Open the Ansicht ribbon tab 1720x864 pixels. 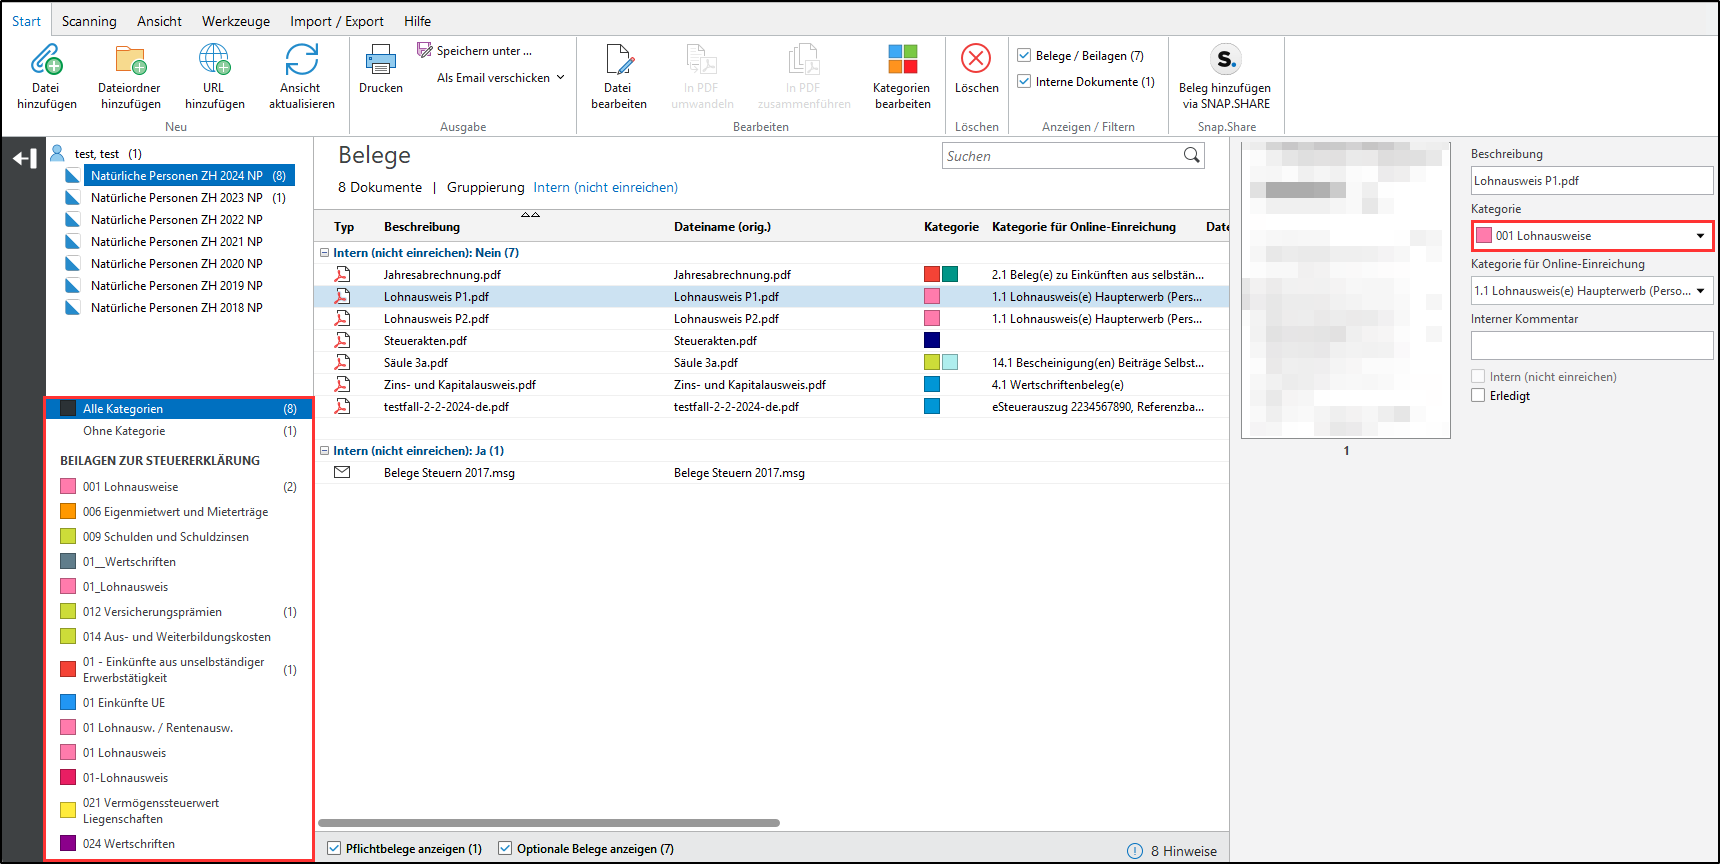(159, 21)
